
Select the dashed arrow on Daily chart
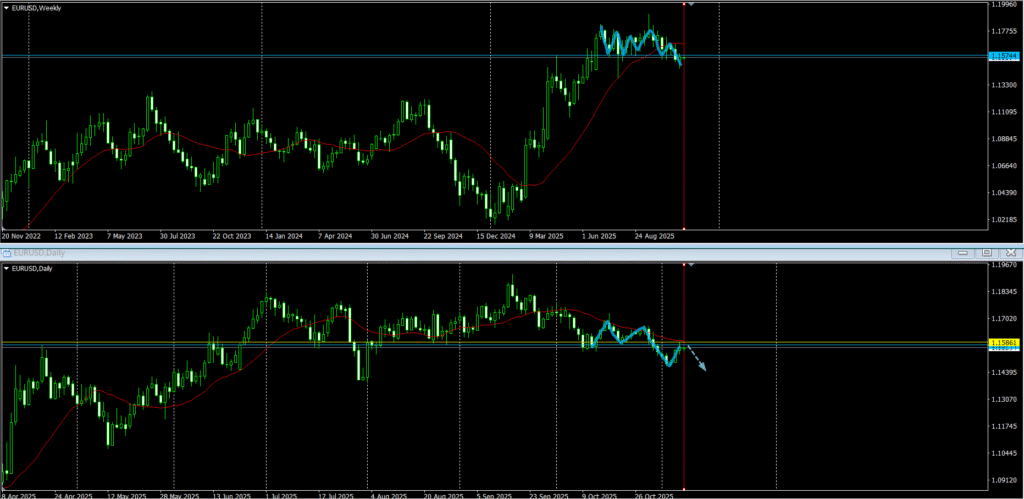tap(696, 358)
